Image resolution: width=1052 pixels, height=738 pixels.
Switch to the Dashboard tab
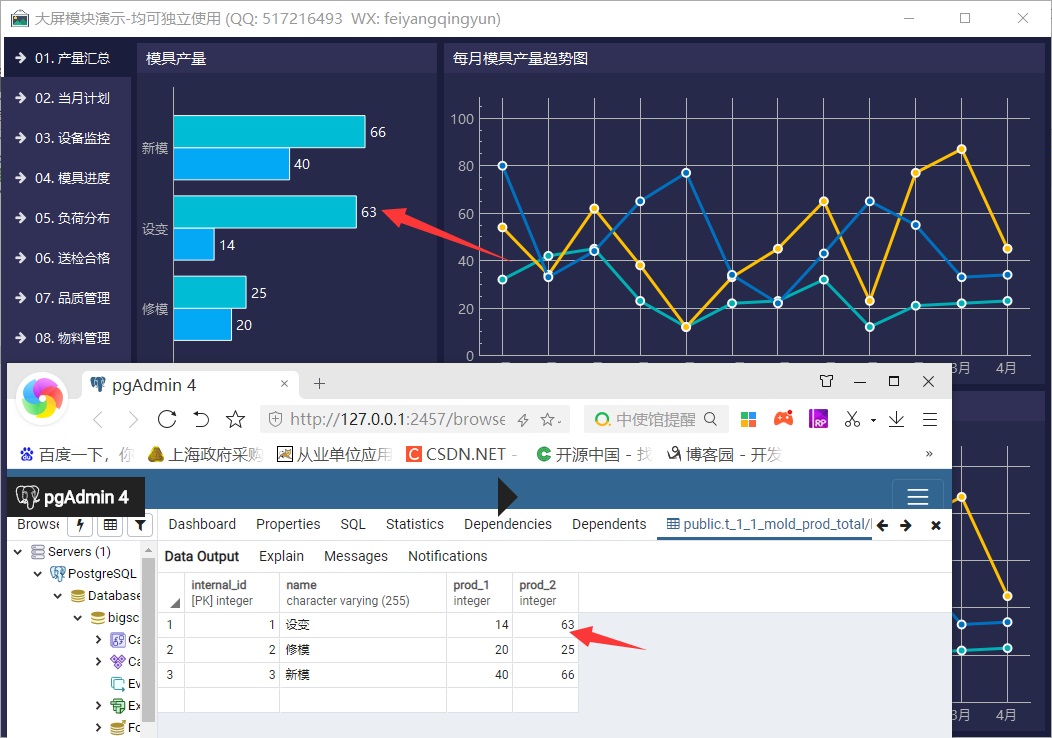(202, 524)
